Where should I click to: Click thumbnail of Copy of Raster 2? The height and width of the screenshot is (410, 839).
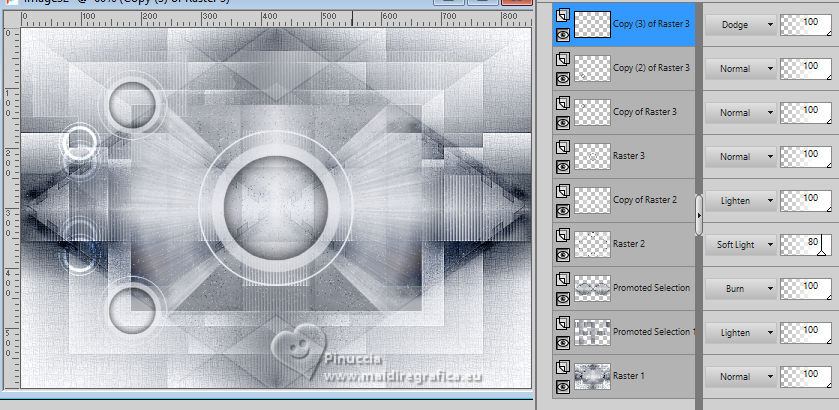pyautogui.click(x=592, y=200)
